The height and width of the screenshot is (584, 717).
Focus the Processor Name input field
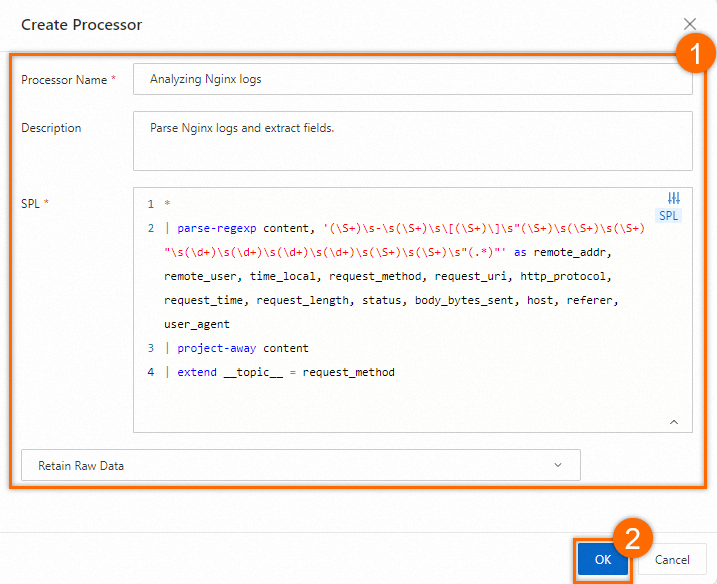click(x=413, y=79)
